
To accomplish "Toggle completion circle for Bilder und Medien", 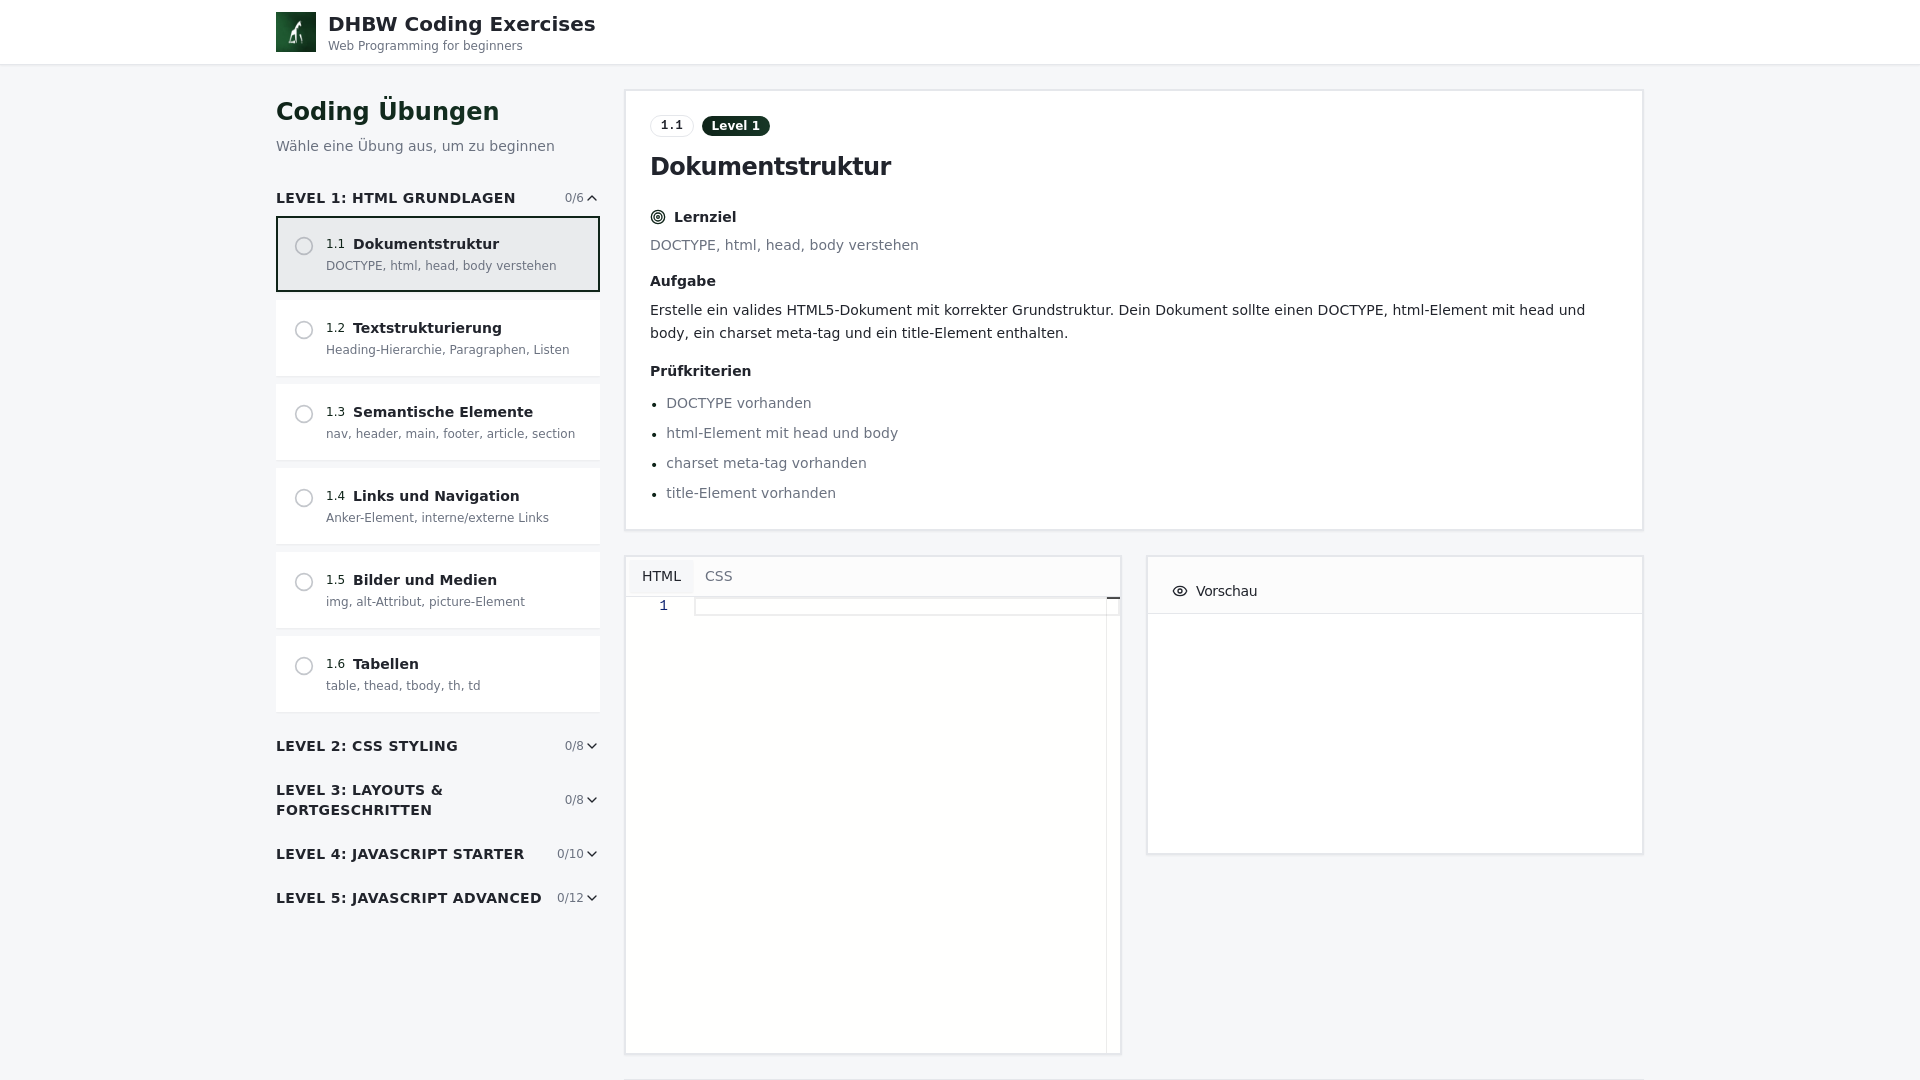I will tap(304, 582).
